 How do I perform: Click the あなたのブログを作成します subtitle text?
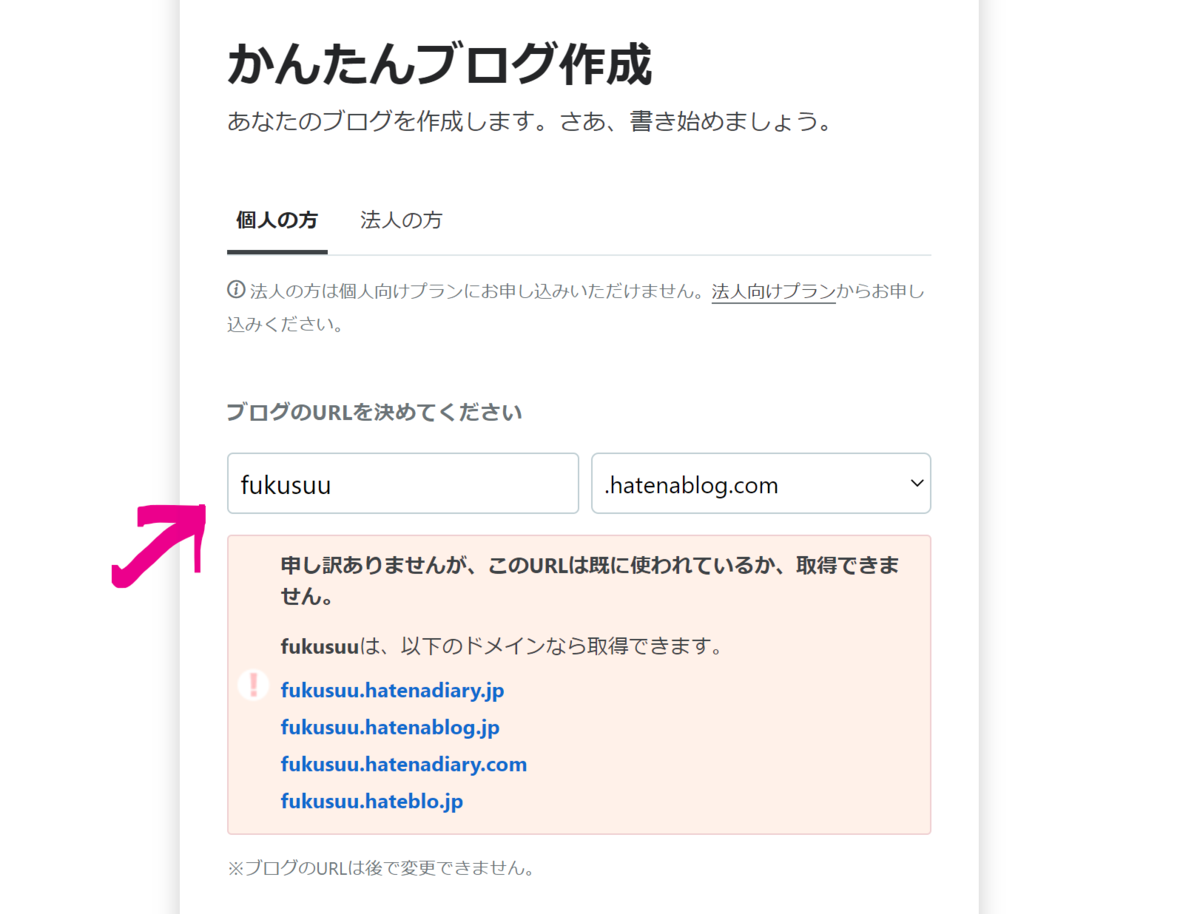point(530,123)
